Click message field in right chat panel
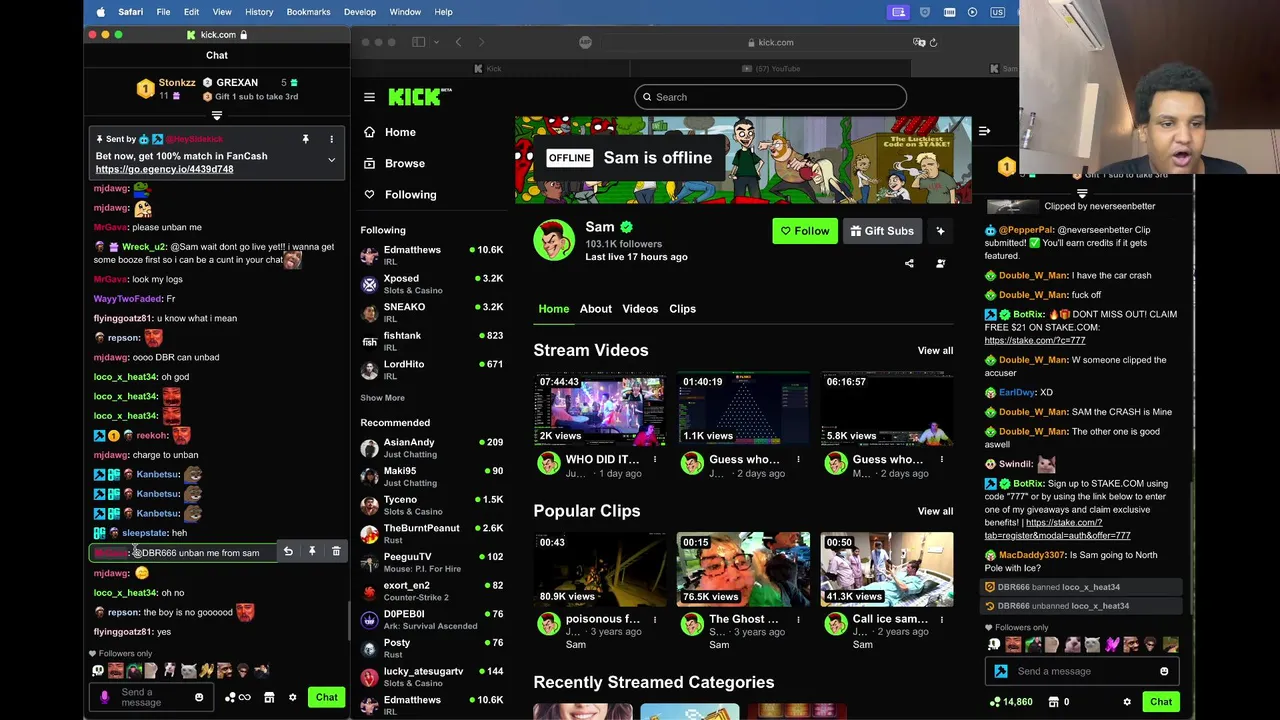 tap(1081, 672)
